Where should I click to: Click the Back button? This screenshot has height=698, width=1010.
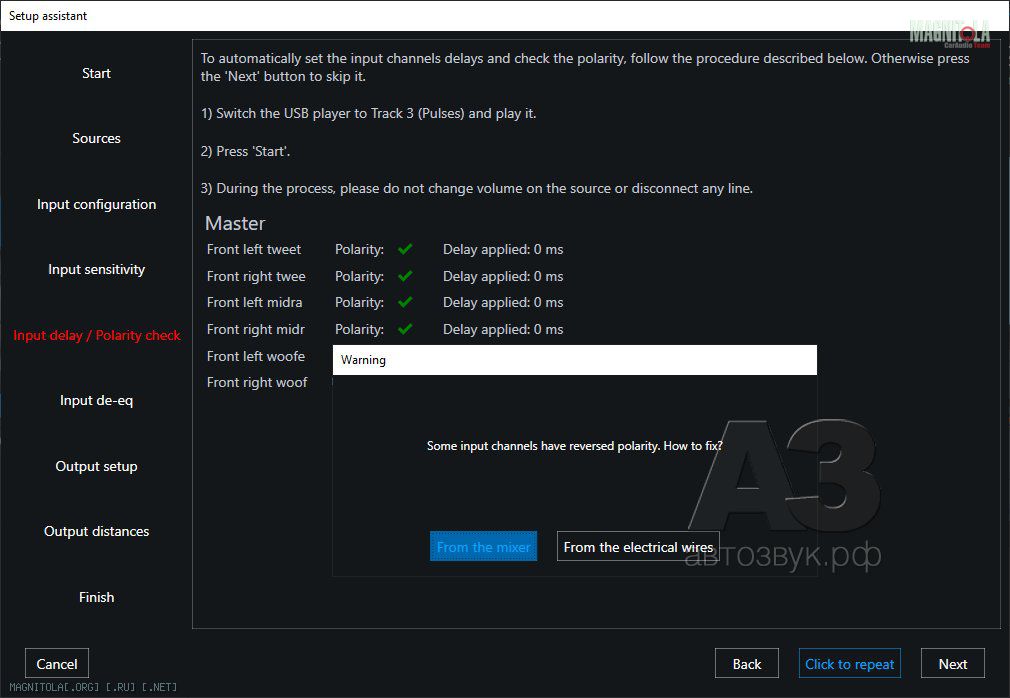[747, 664]
